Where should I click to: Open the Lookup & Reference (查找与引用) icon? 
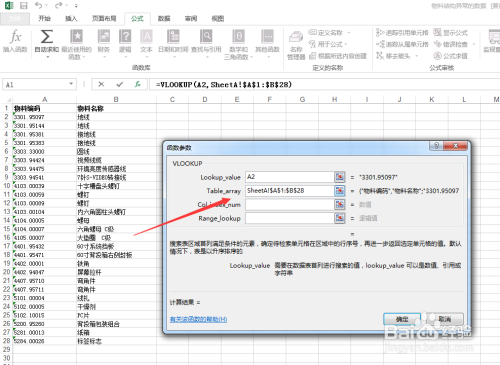(x=206, y=36)
